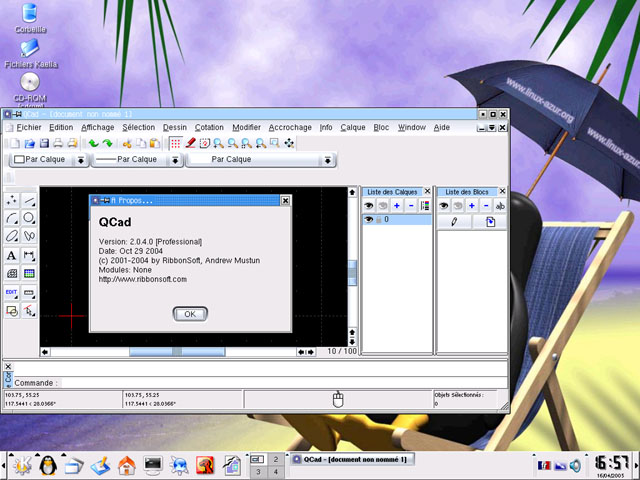The image size is (640, 480).
Task: Click the previous view zoom icon
Action: [x=261, y=143]
